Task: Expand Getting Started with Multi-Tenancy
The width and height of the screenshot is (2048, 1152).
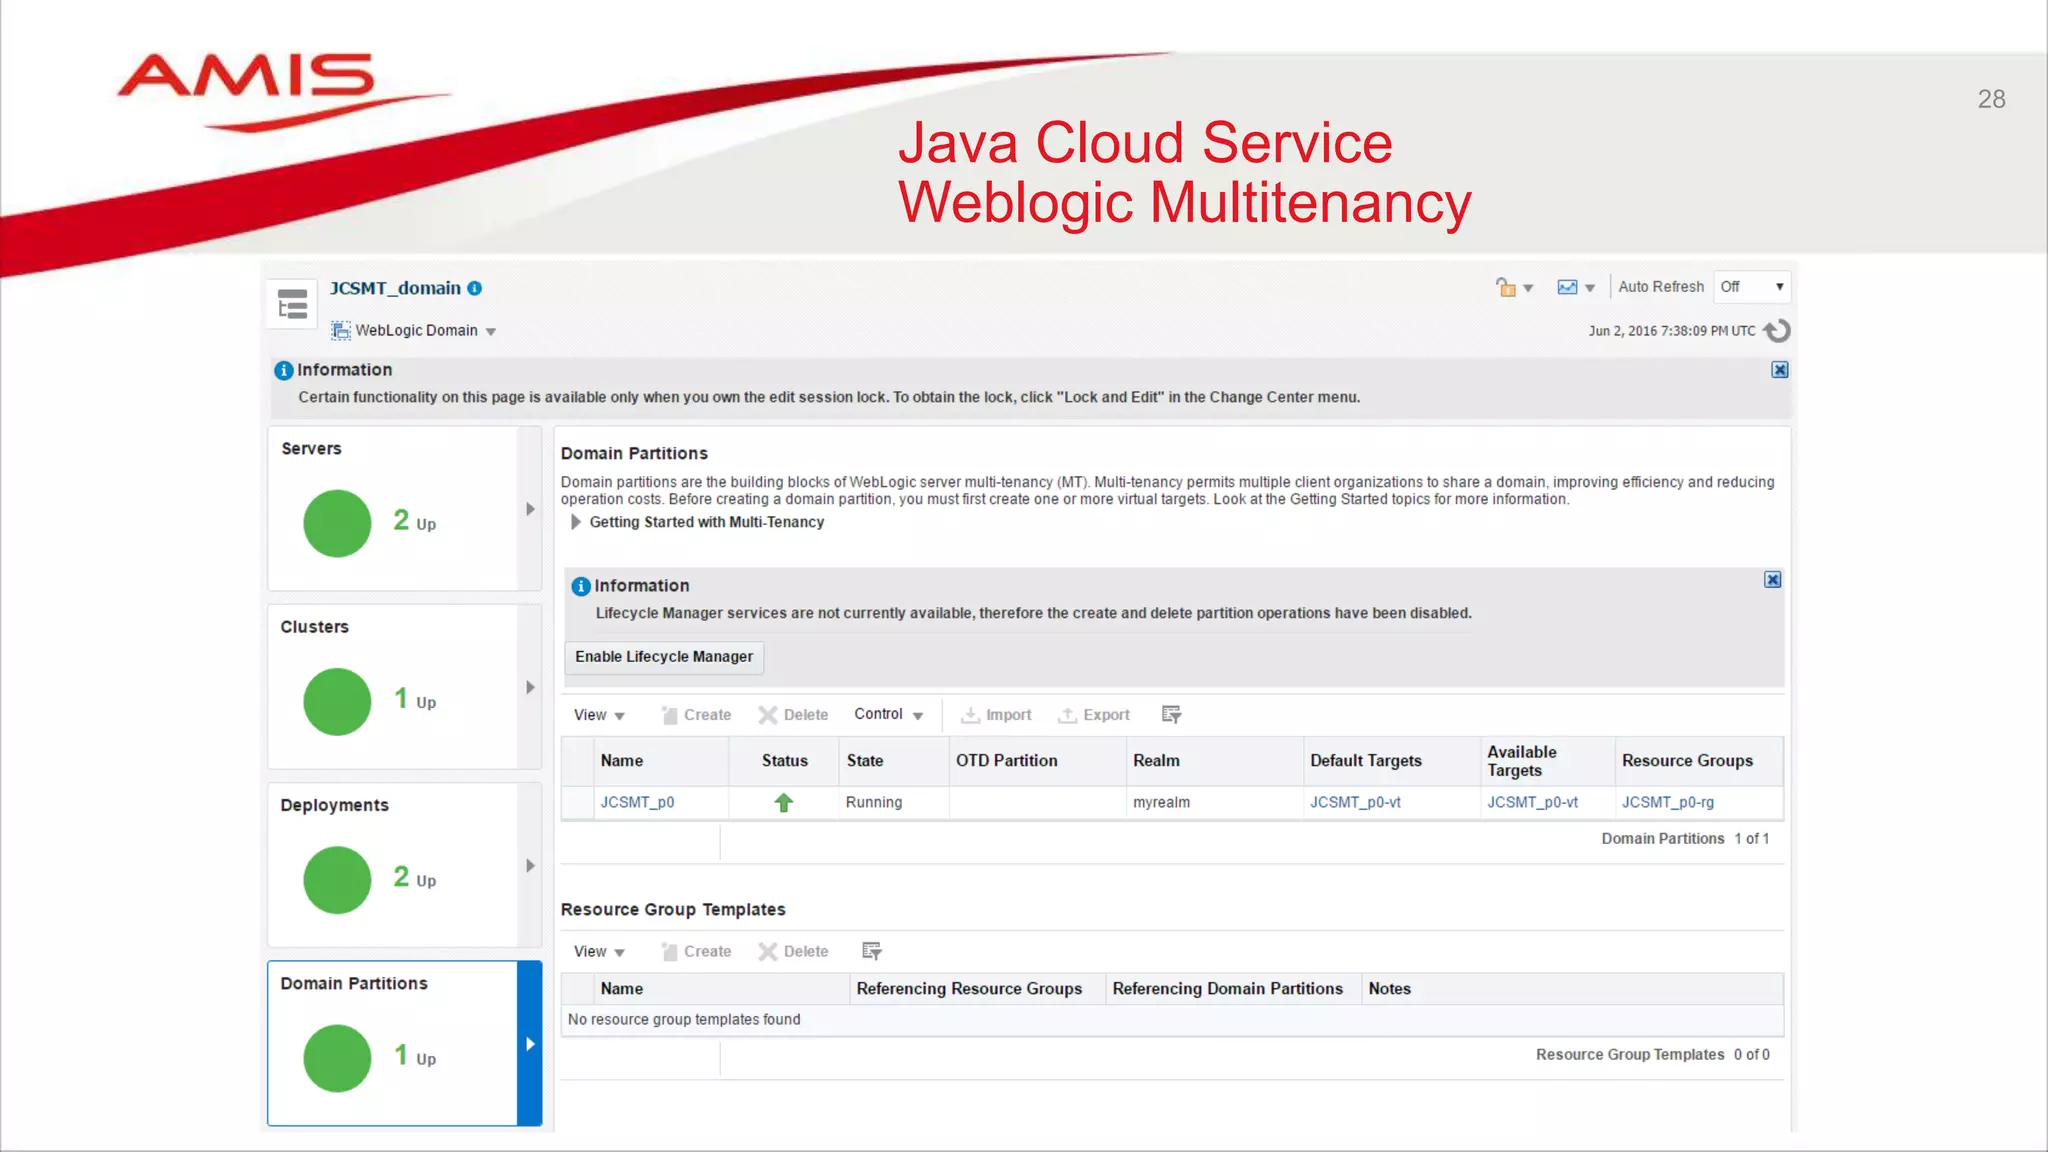Action: click(x=576, y=522)
